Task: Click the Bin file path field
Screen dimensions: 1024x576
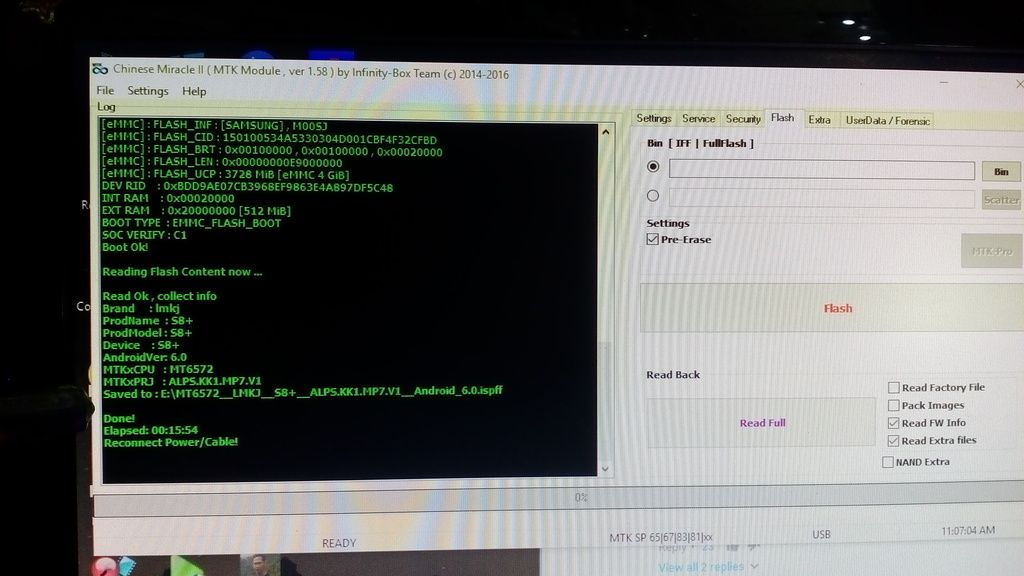Action: [821, 171]
